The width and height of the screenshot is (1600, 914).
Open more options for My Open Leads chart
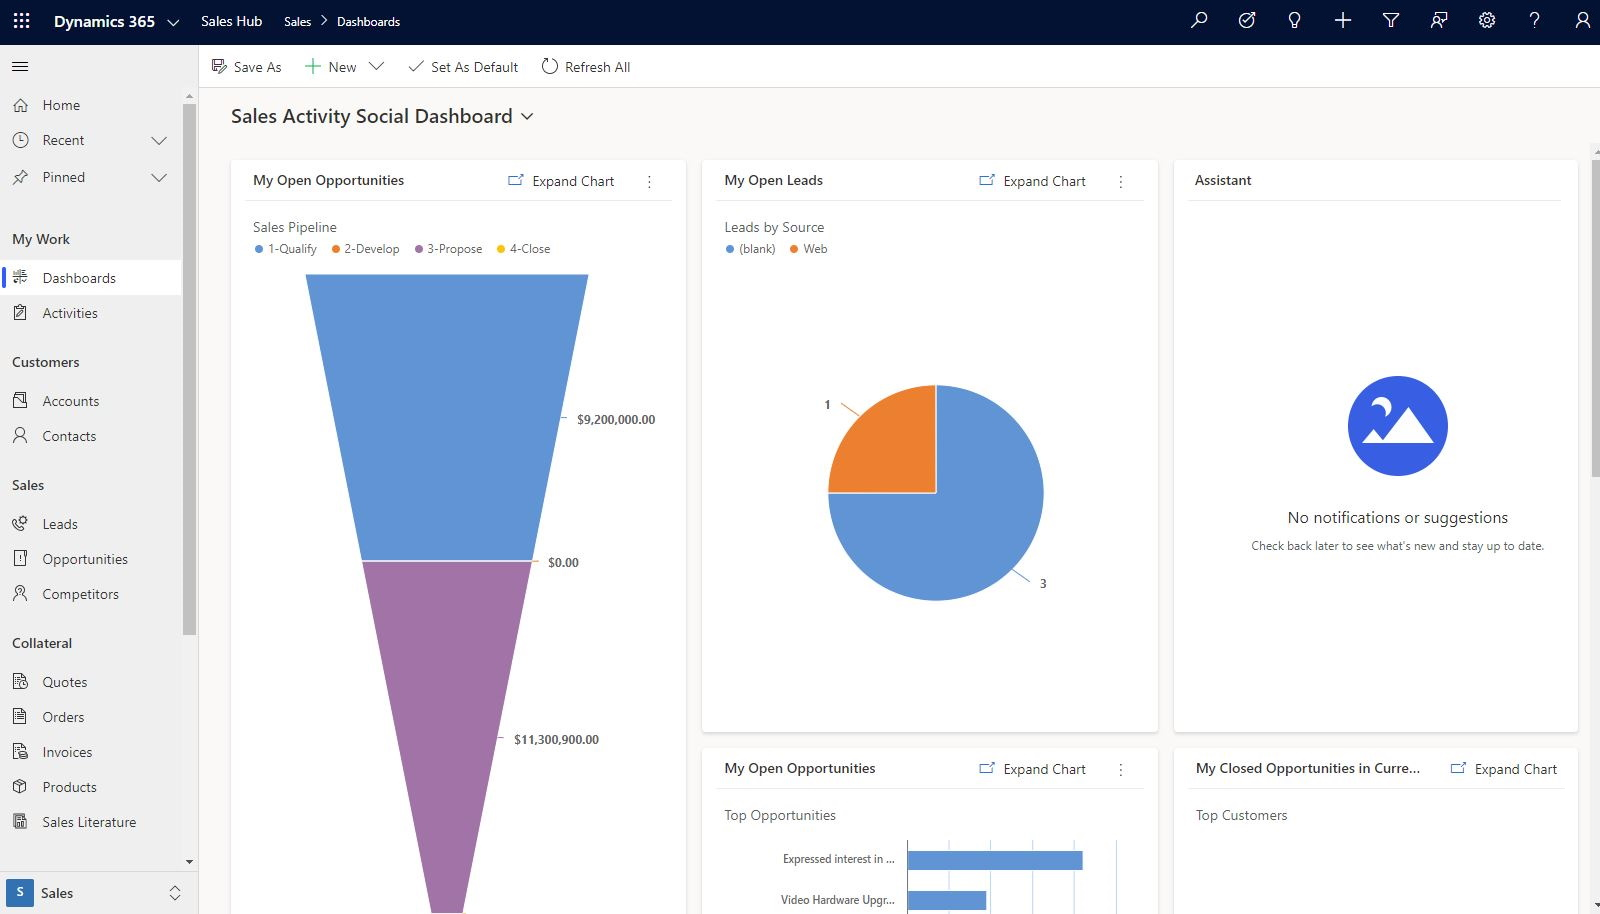pos(1121,181)
